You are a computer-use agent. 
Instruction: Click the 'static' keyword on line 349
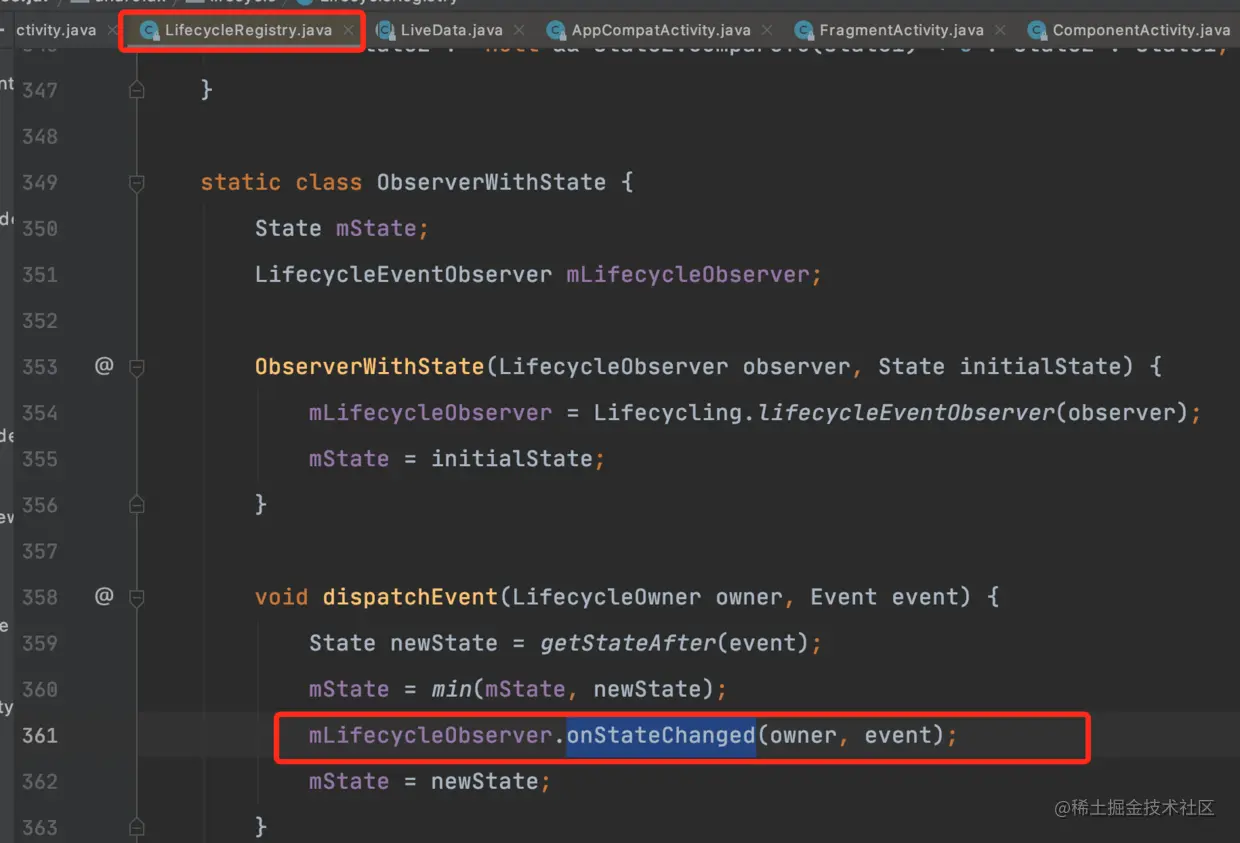241,182
